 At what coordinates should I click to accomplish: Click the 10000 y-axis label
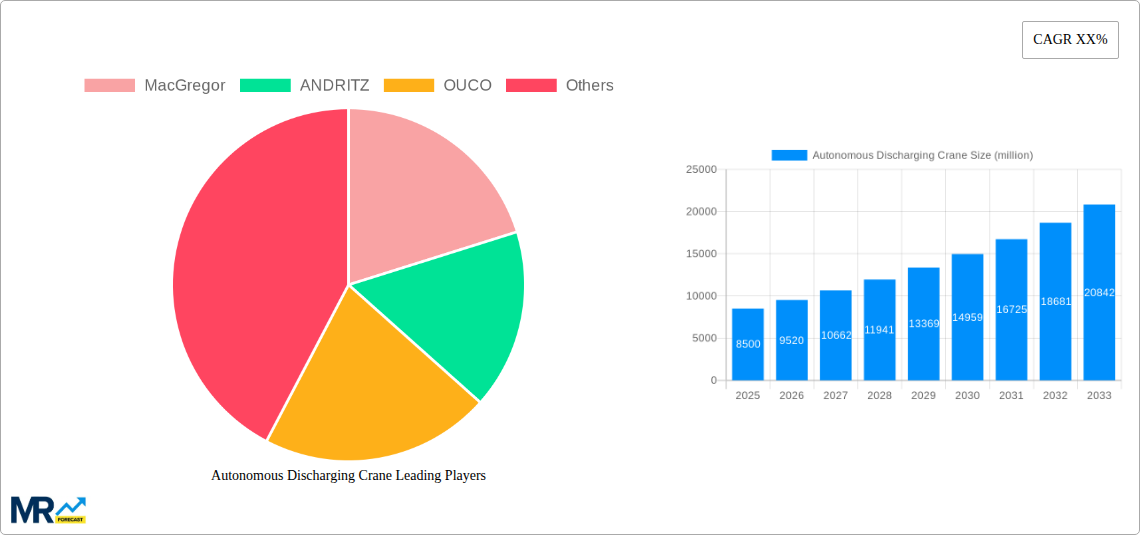pyautogui.click(x=701, y=296)
